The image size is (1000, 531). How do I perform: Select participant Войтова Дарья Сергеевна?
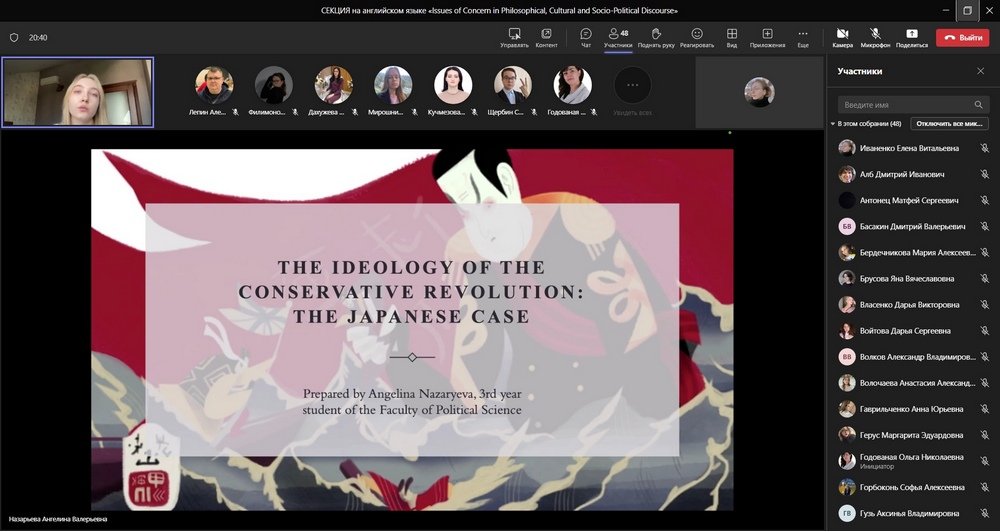913,331
